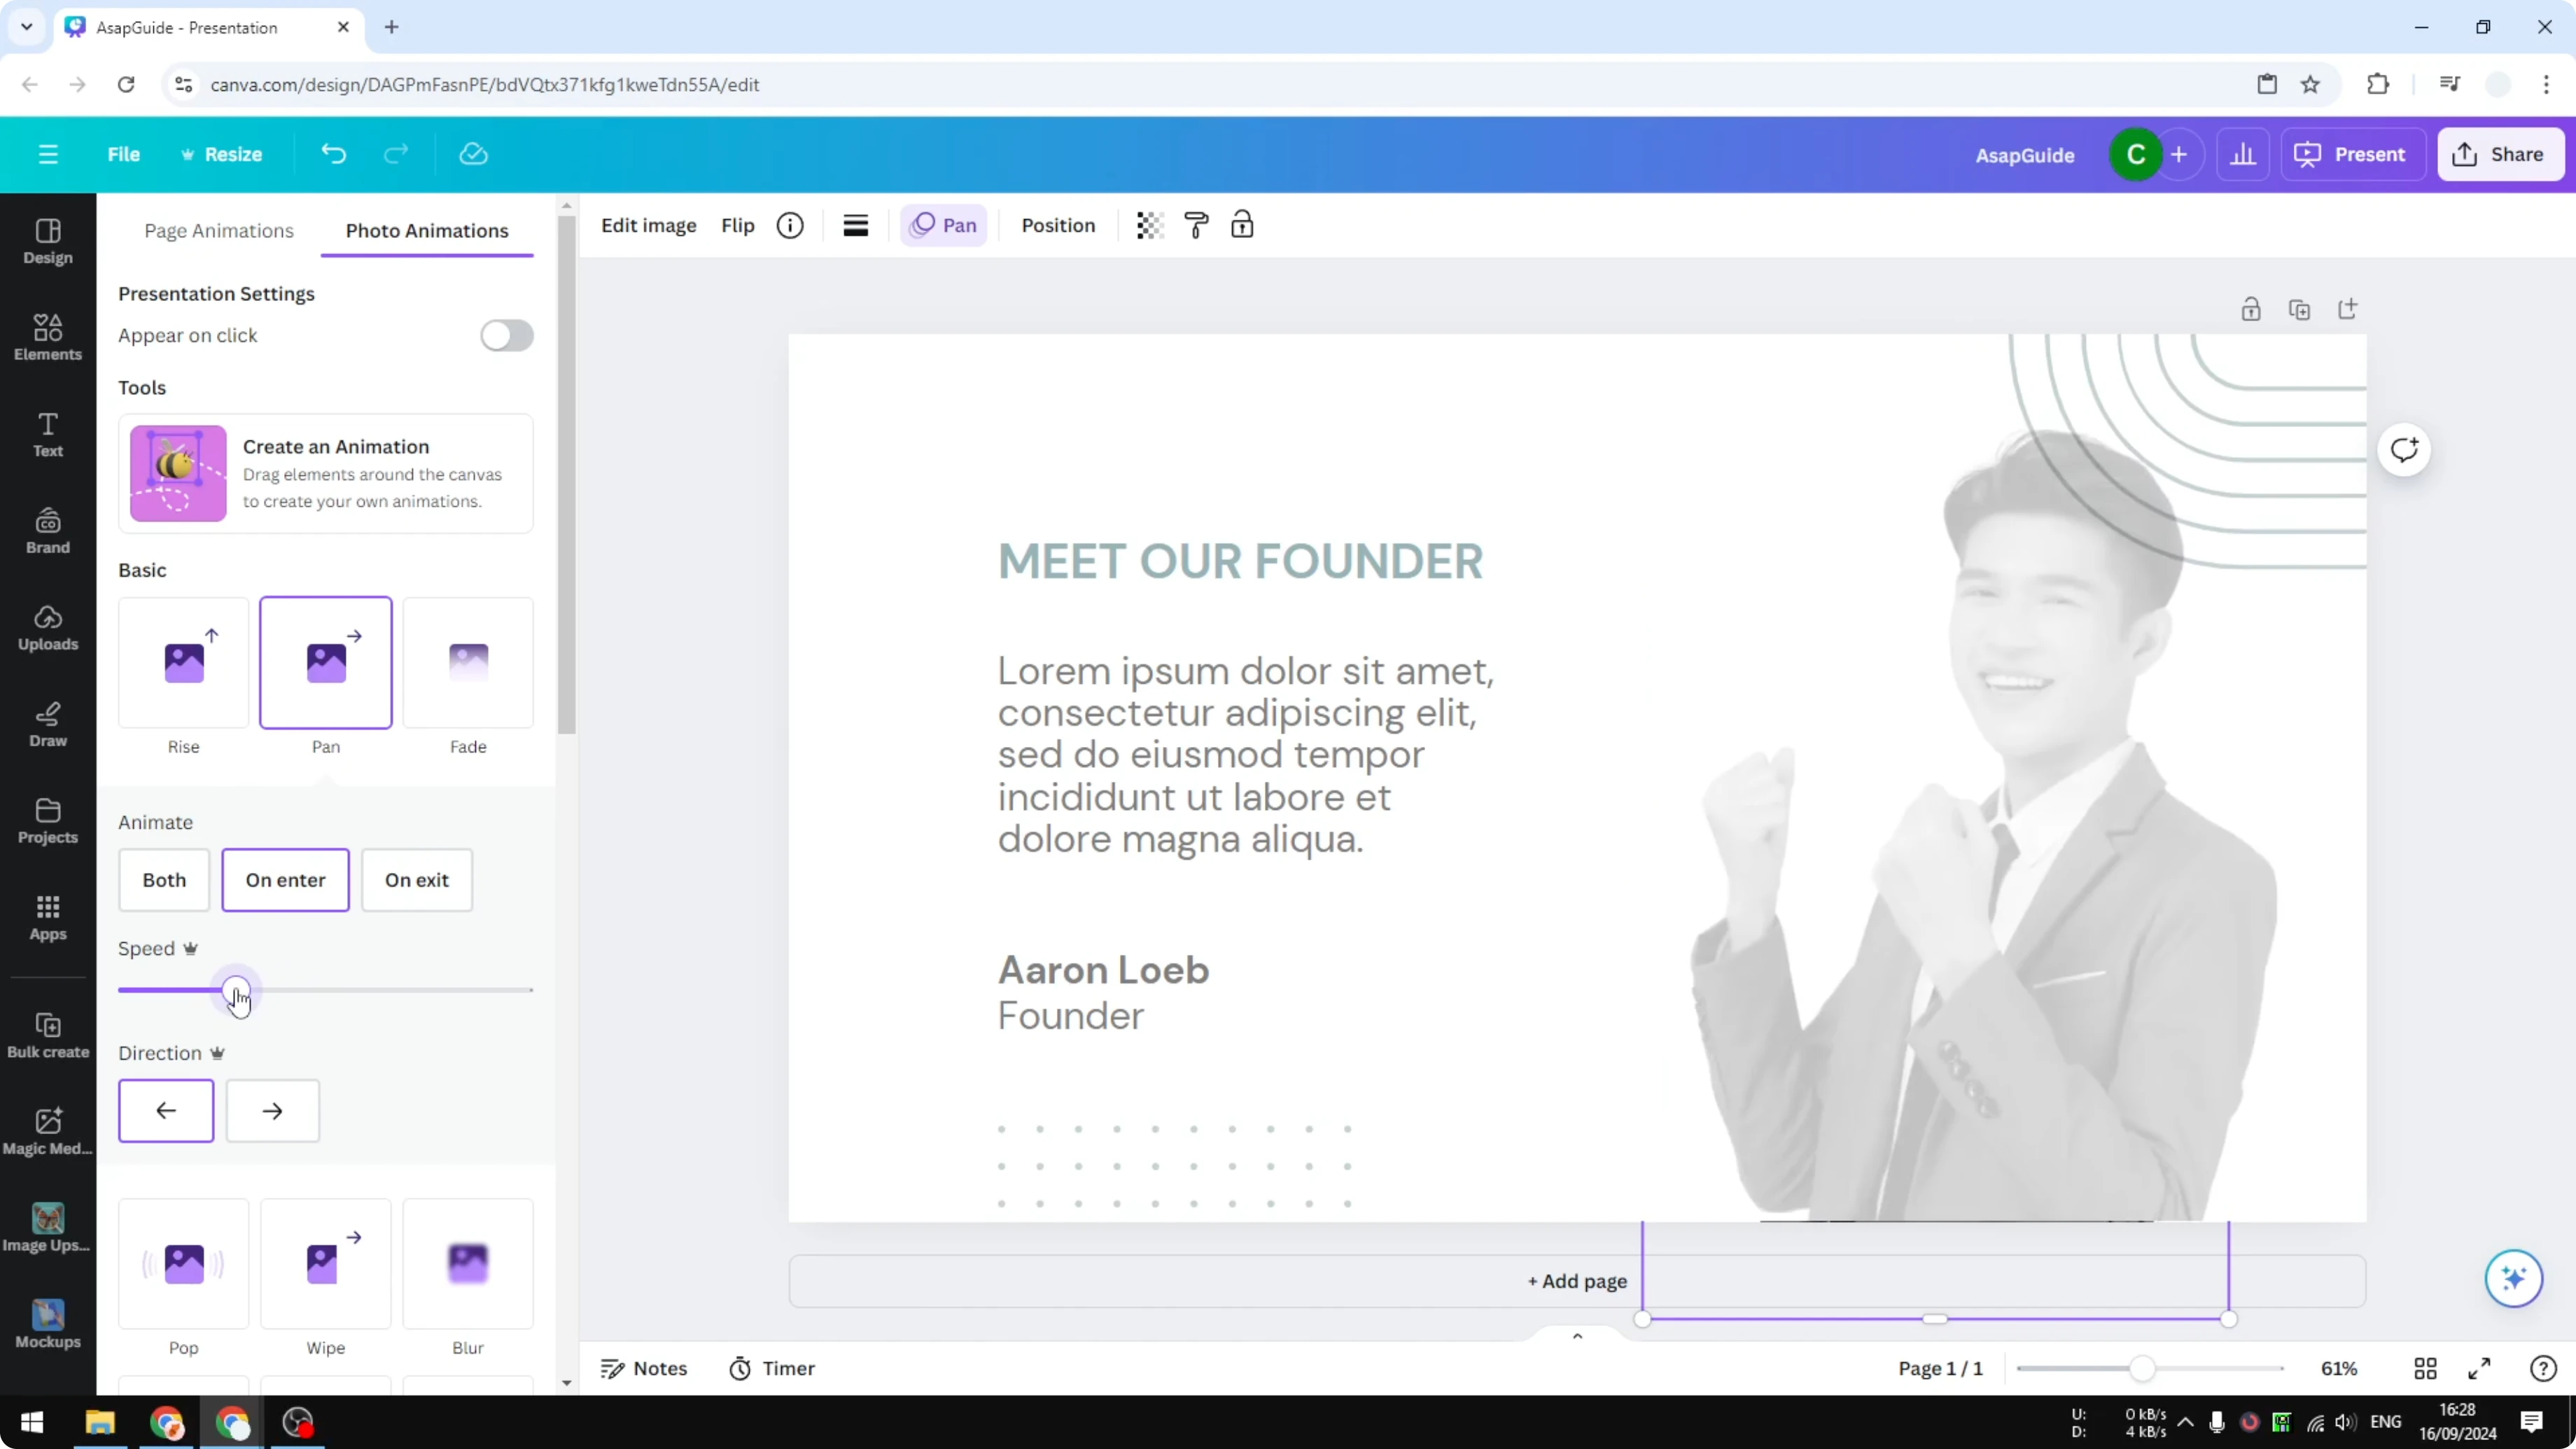Select the Pan animation thumbnail
The width and height of the screenshot is (2576, 1449).
point(326,663)
